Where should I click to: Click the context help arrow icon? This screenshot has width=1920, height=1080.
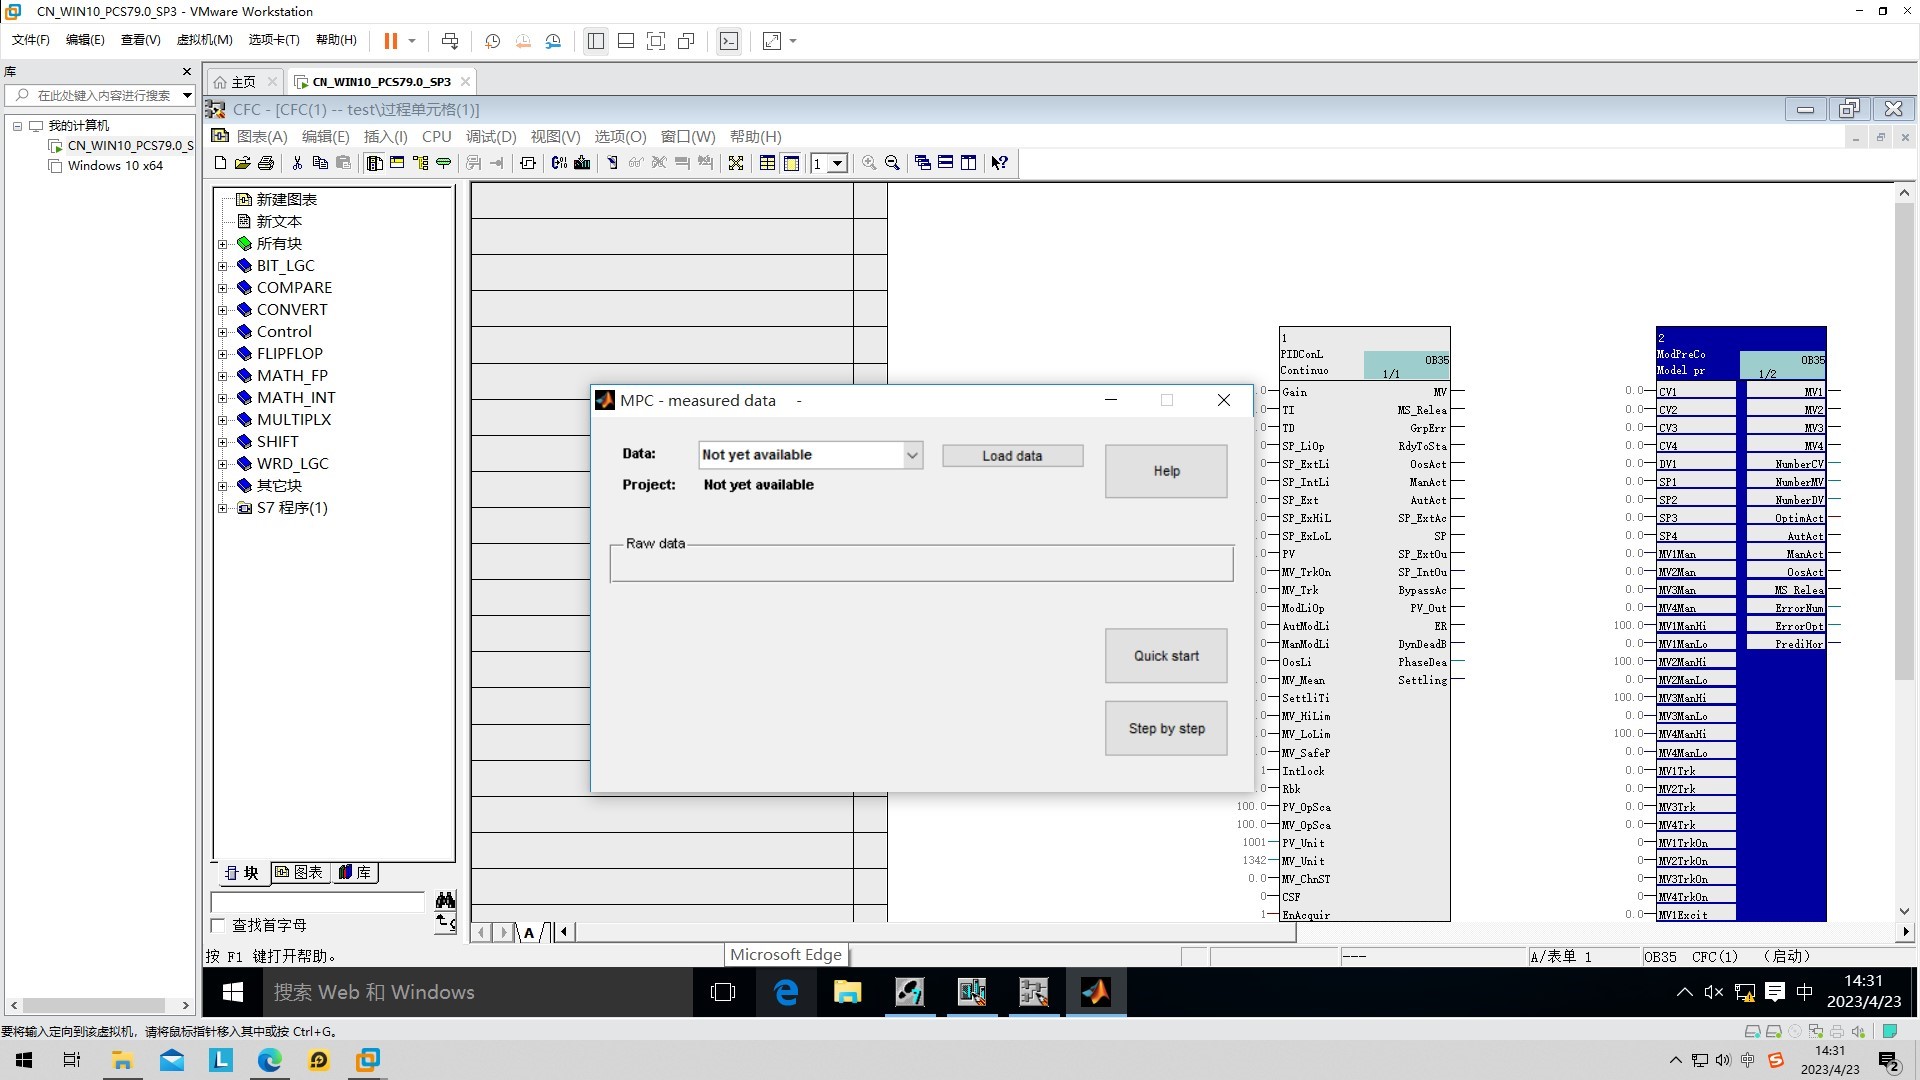click(999, 163)
